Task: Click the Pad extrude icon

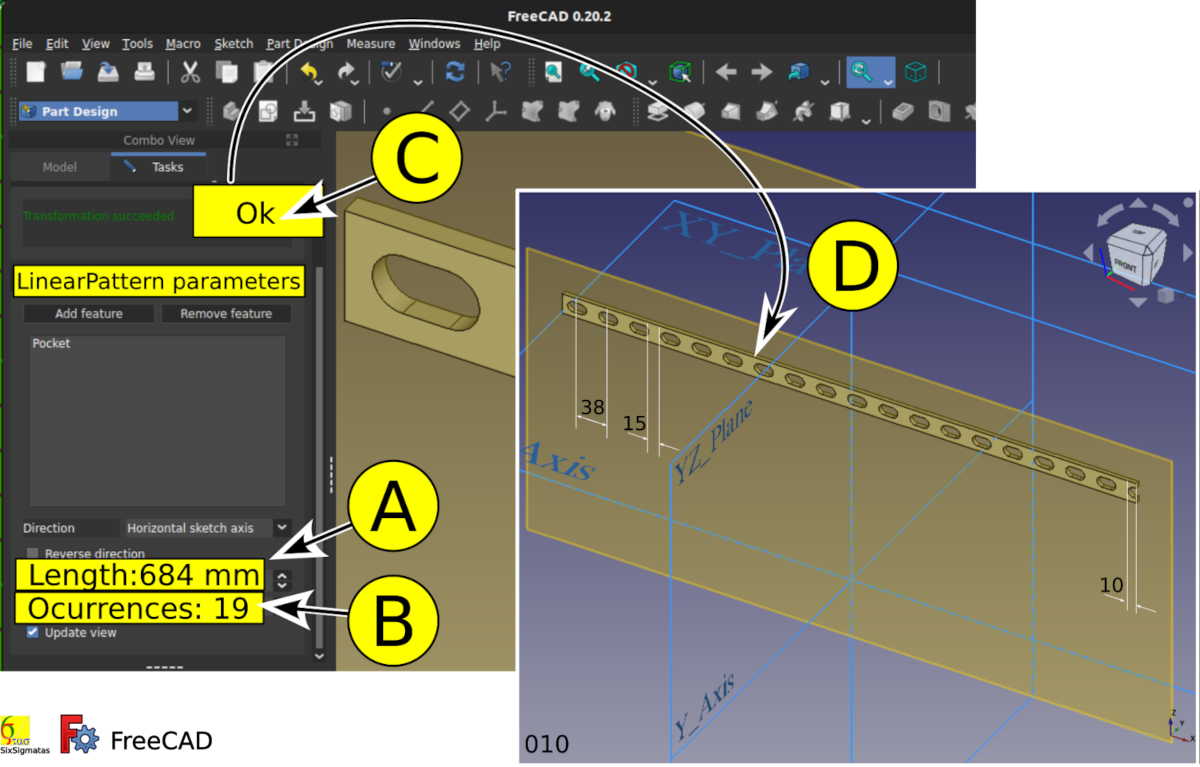Action: [x=658, y=111]
